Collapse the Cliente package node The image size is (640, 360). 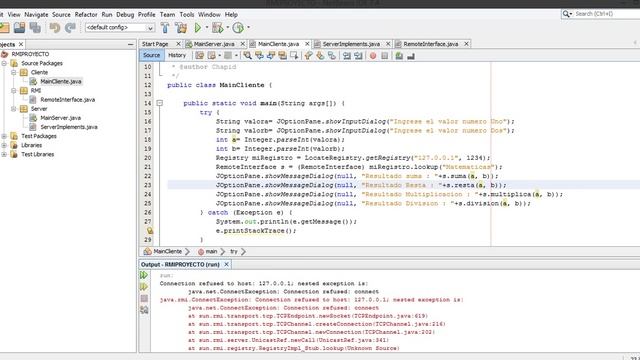click(13, 72)
